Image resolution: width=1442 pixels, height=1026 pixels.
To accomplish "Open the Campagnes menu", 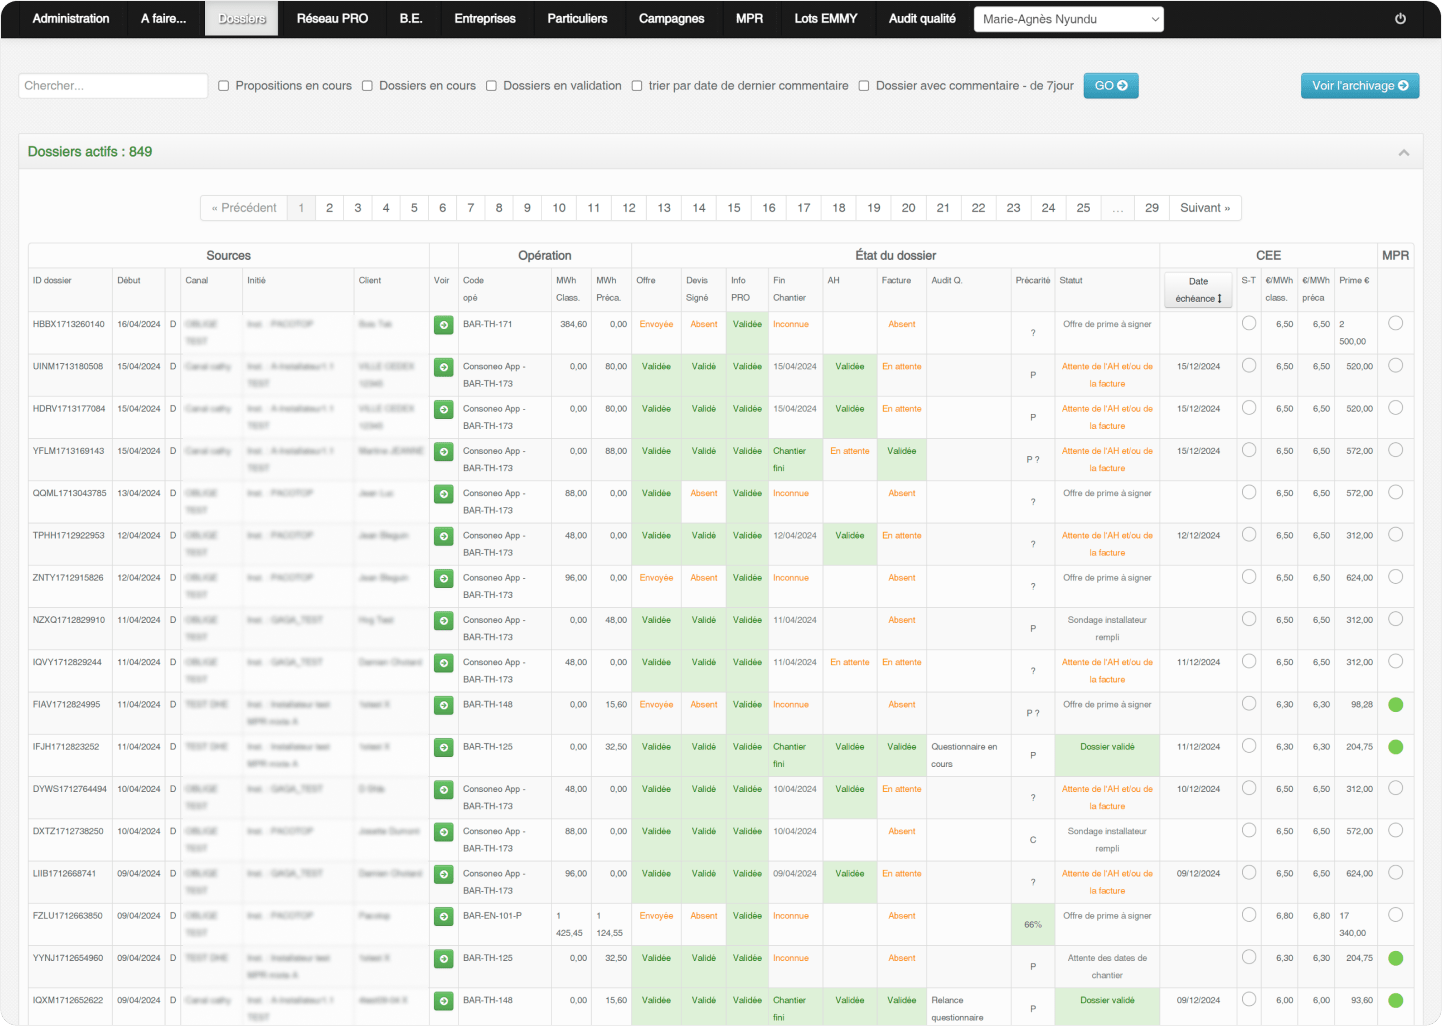I will pyautogui.click(x=671, y=19).
